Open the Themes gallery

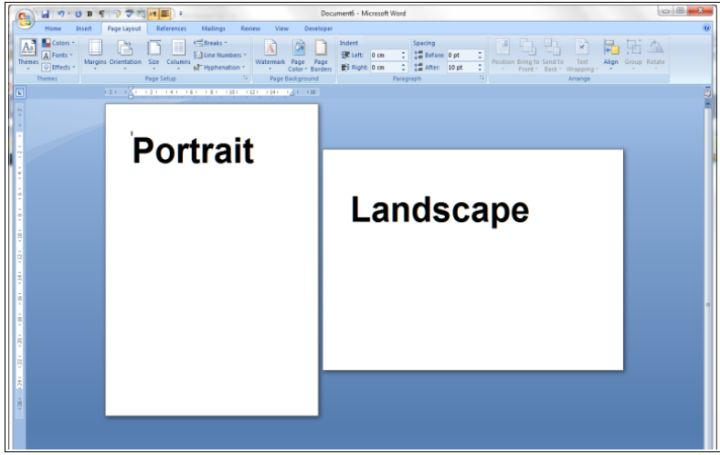point(28,54)
